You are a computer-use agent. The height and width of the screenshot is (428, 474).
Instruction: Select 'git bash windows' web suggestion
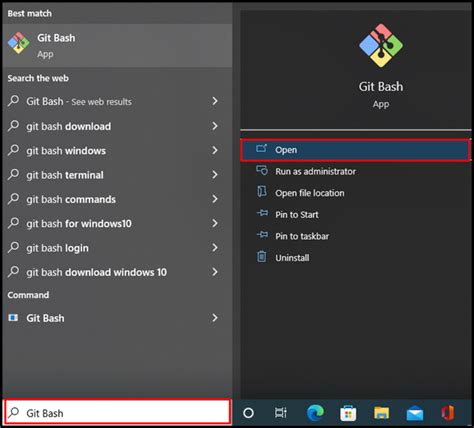(x=117, y=150)
